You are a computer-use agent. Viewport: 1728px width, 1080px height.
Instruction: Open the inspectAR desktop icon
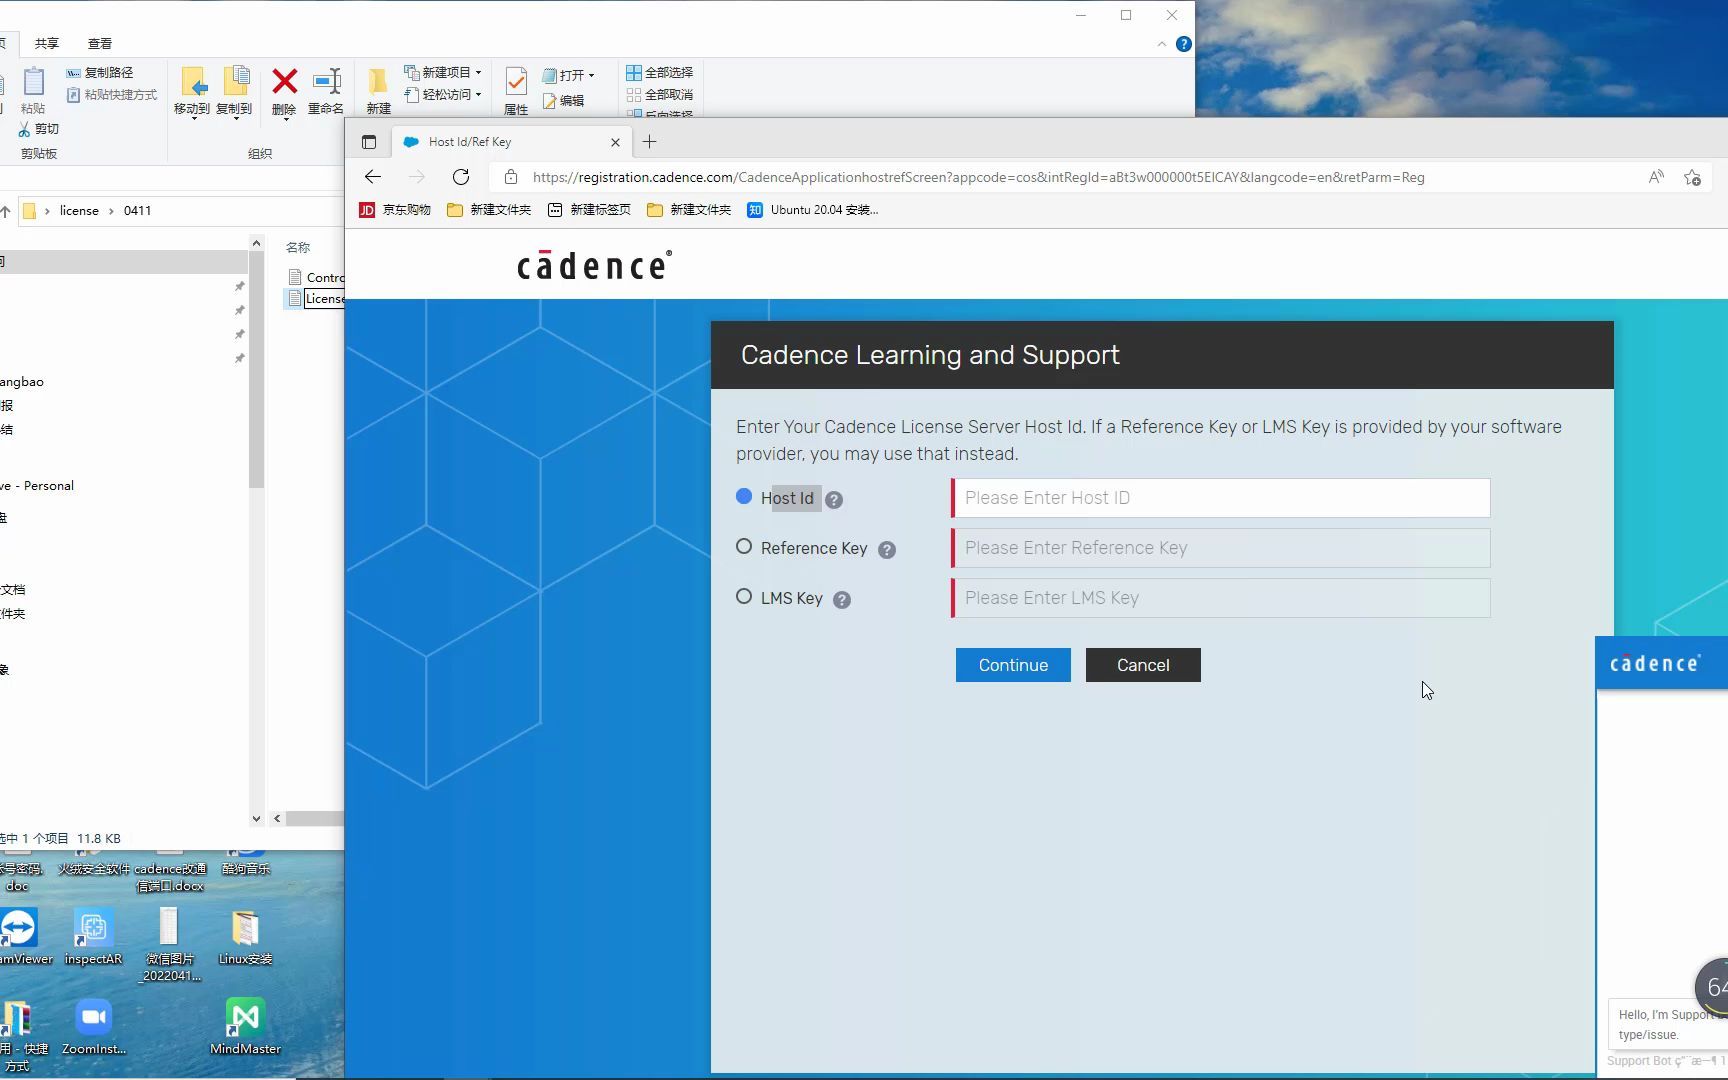[93, 937]
